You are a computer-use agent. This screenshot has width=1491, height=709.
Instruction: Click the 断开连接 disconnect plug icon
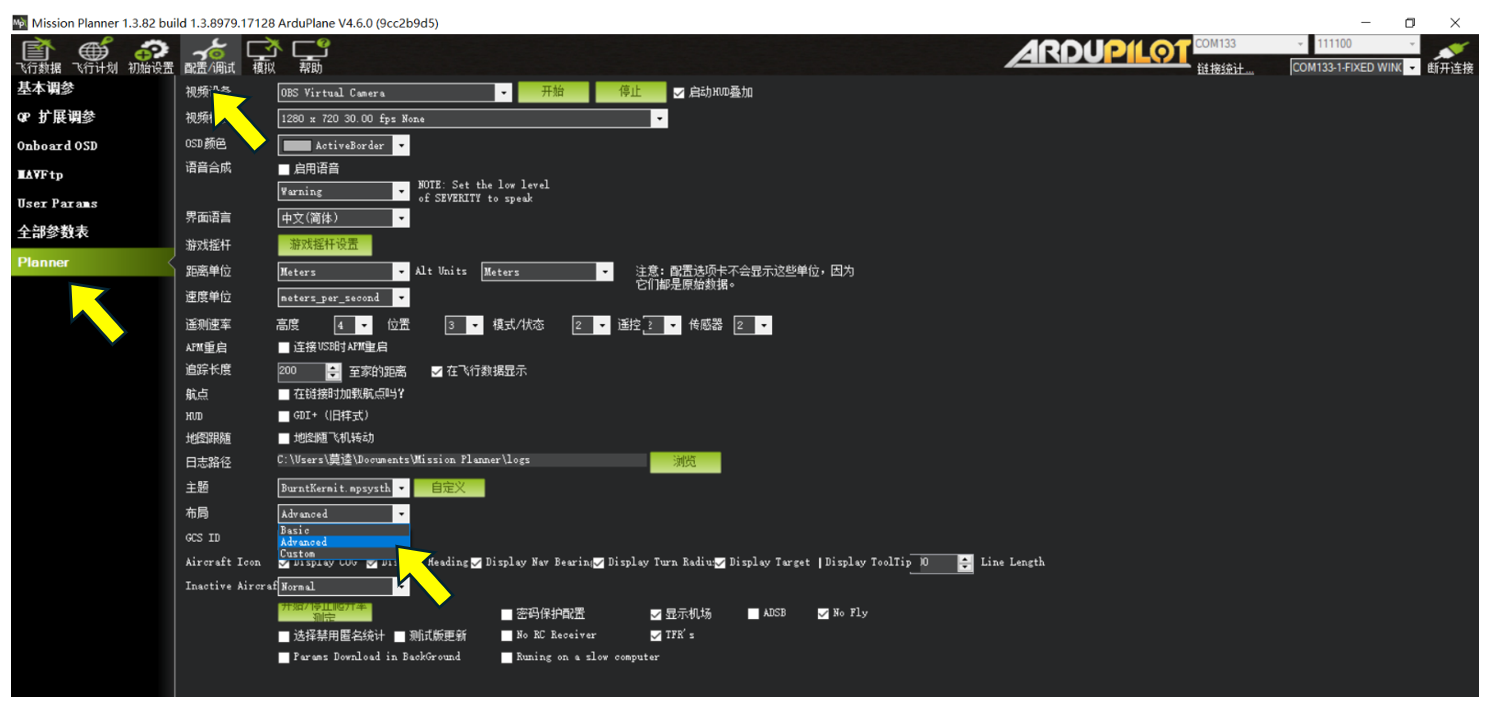click(1449, 57)
